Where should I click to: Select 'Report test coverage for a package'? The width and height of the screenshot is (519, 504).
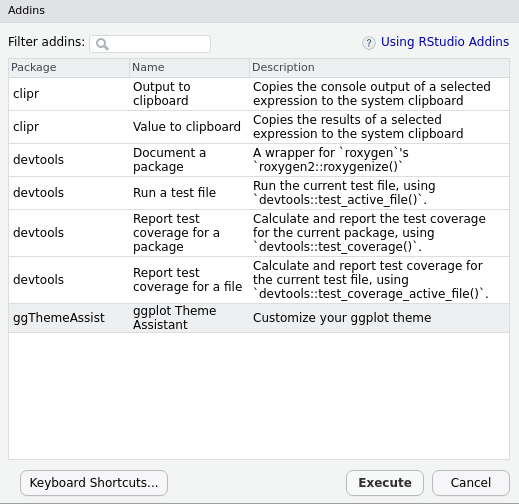[x=176, y=233]
